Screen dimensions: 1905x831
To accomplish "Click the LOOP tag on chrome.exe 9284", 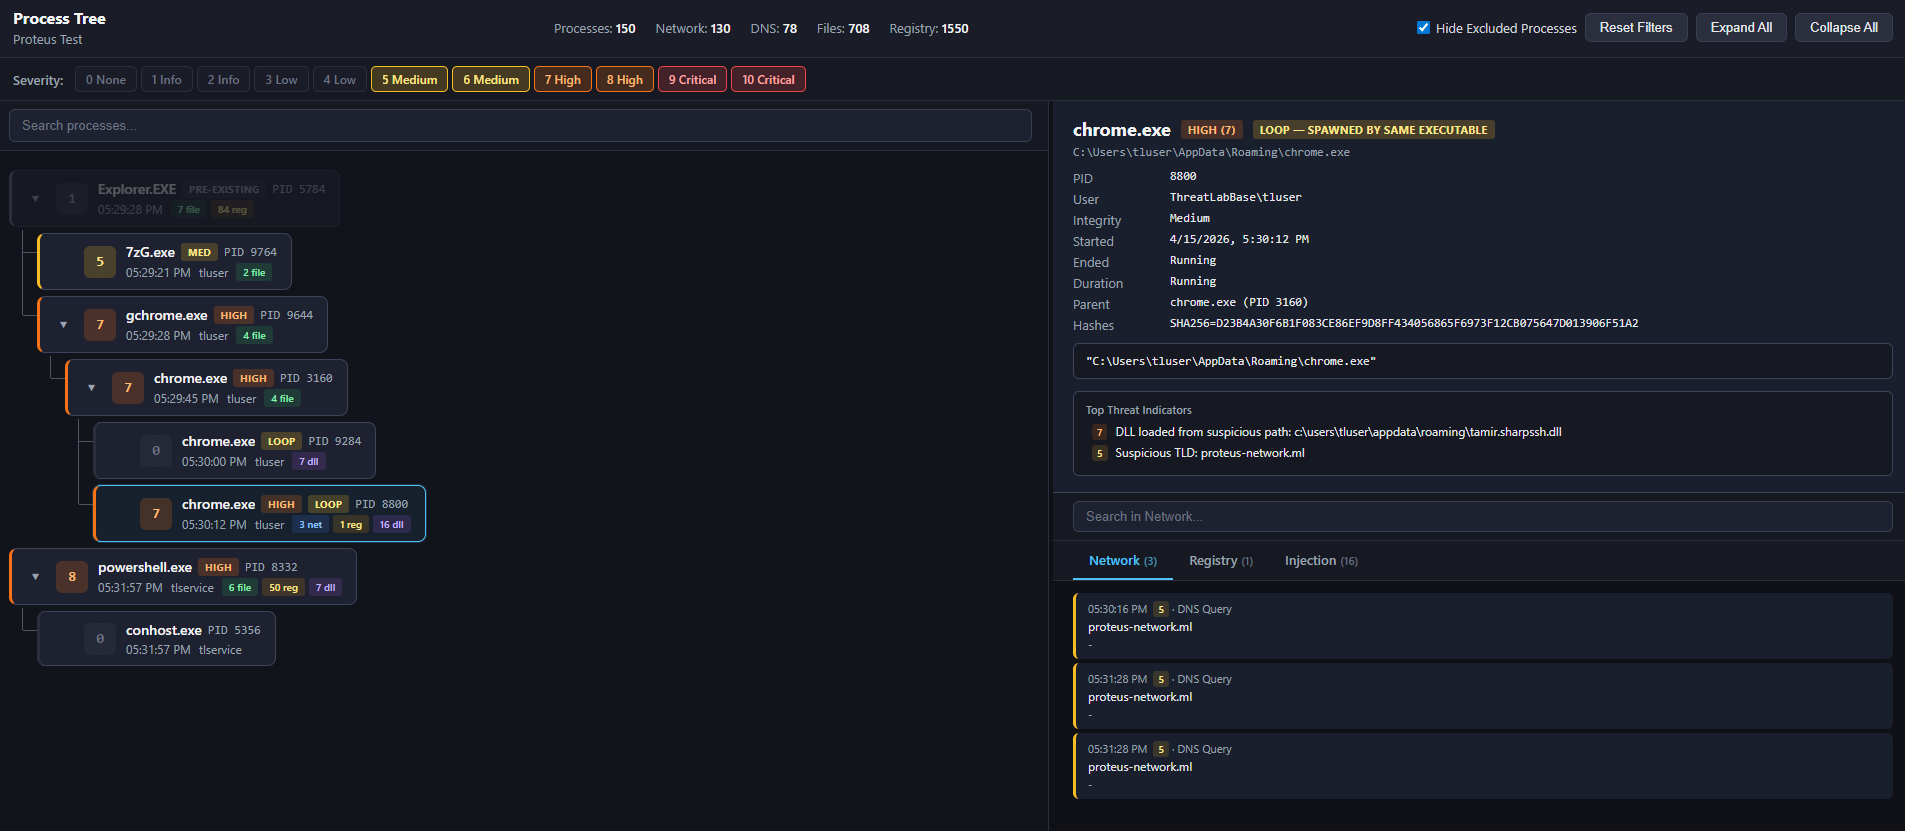I will (282, 442).
